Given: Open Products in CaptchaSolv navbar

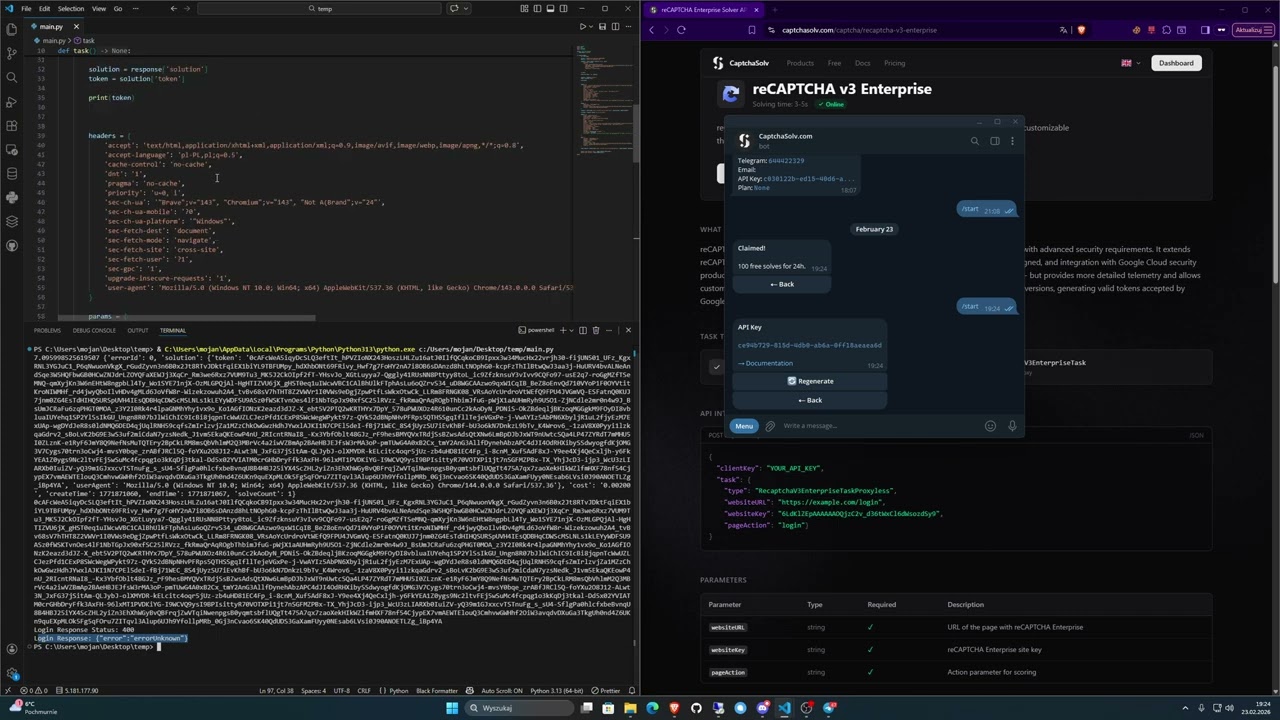Looking at the screenshot, I should pyautogui.click(x=800, y=63).
